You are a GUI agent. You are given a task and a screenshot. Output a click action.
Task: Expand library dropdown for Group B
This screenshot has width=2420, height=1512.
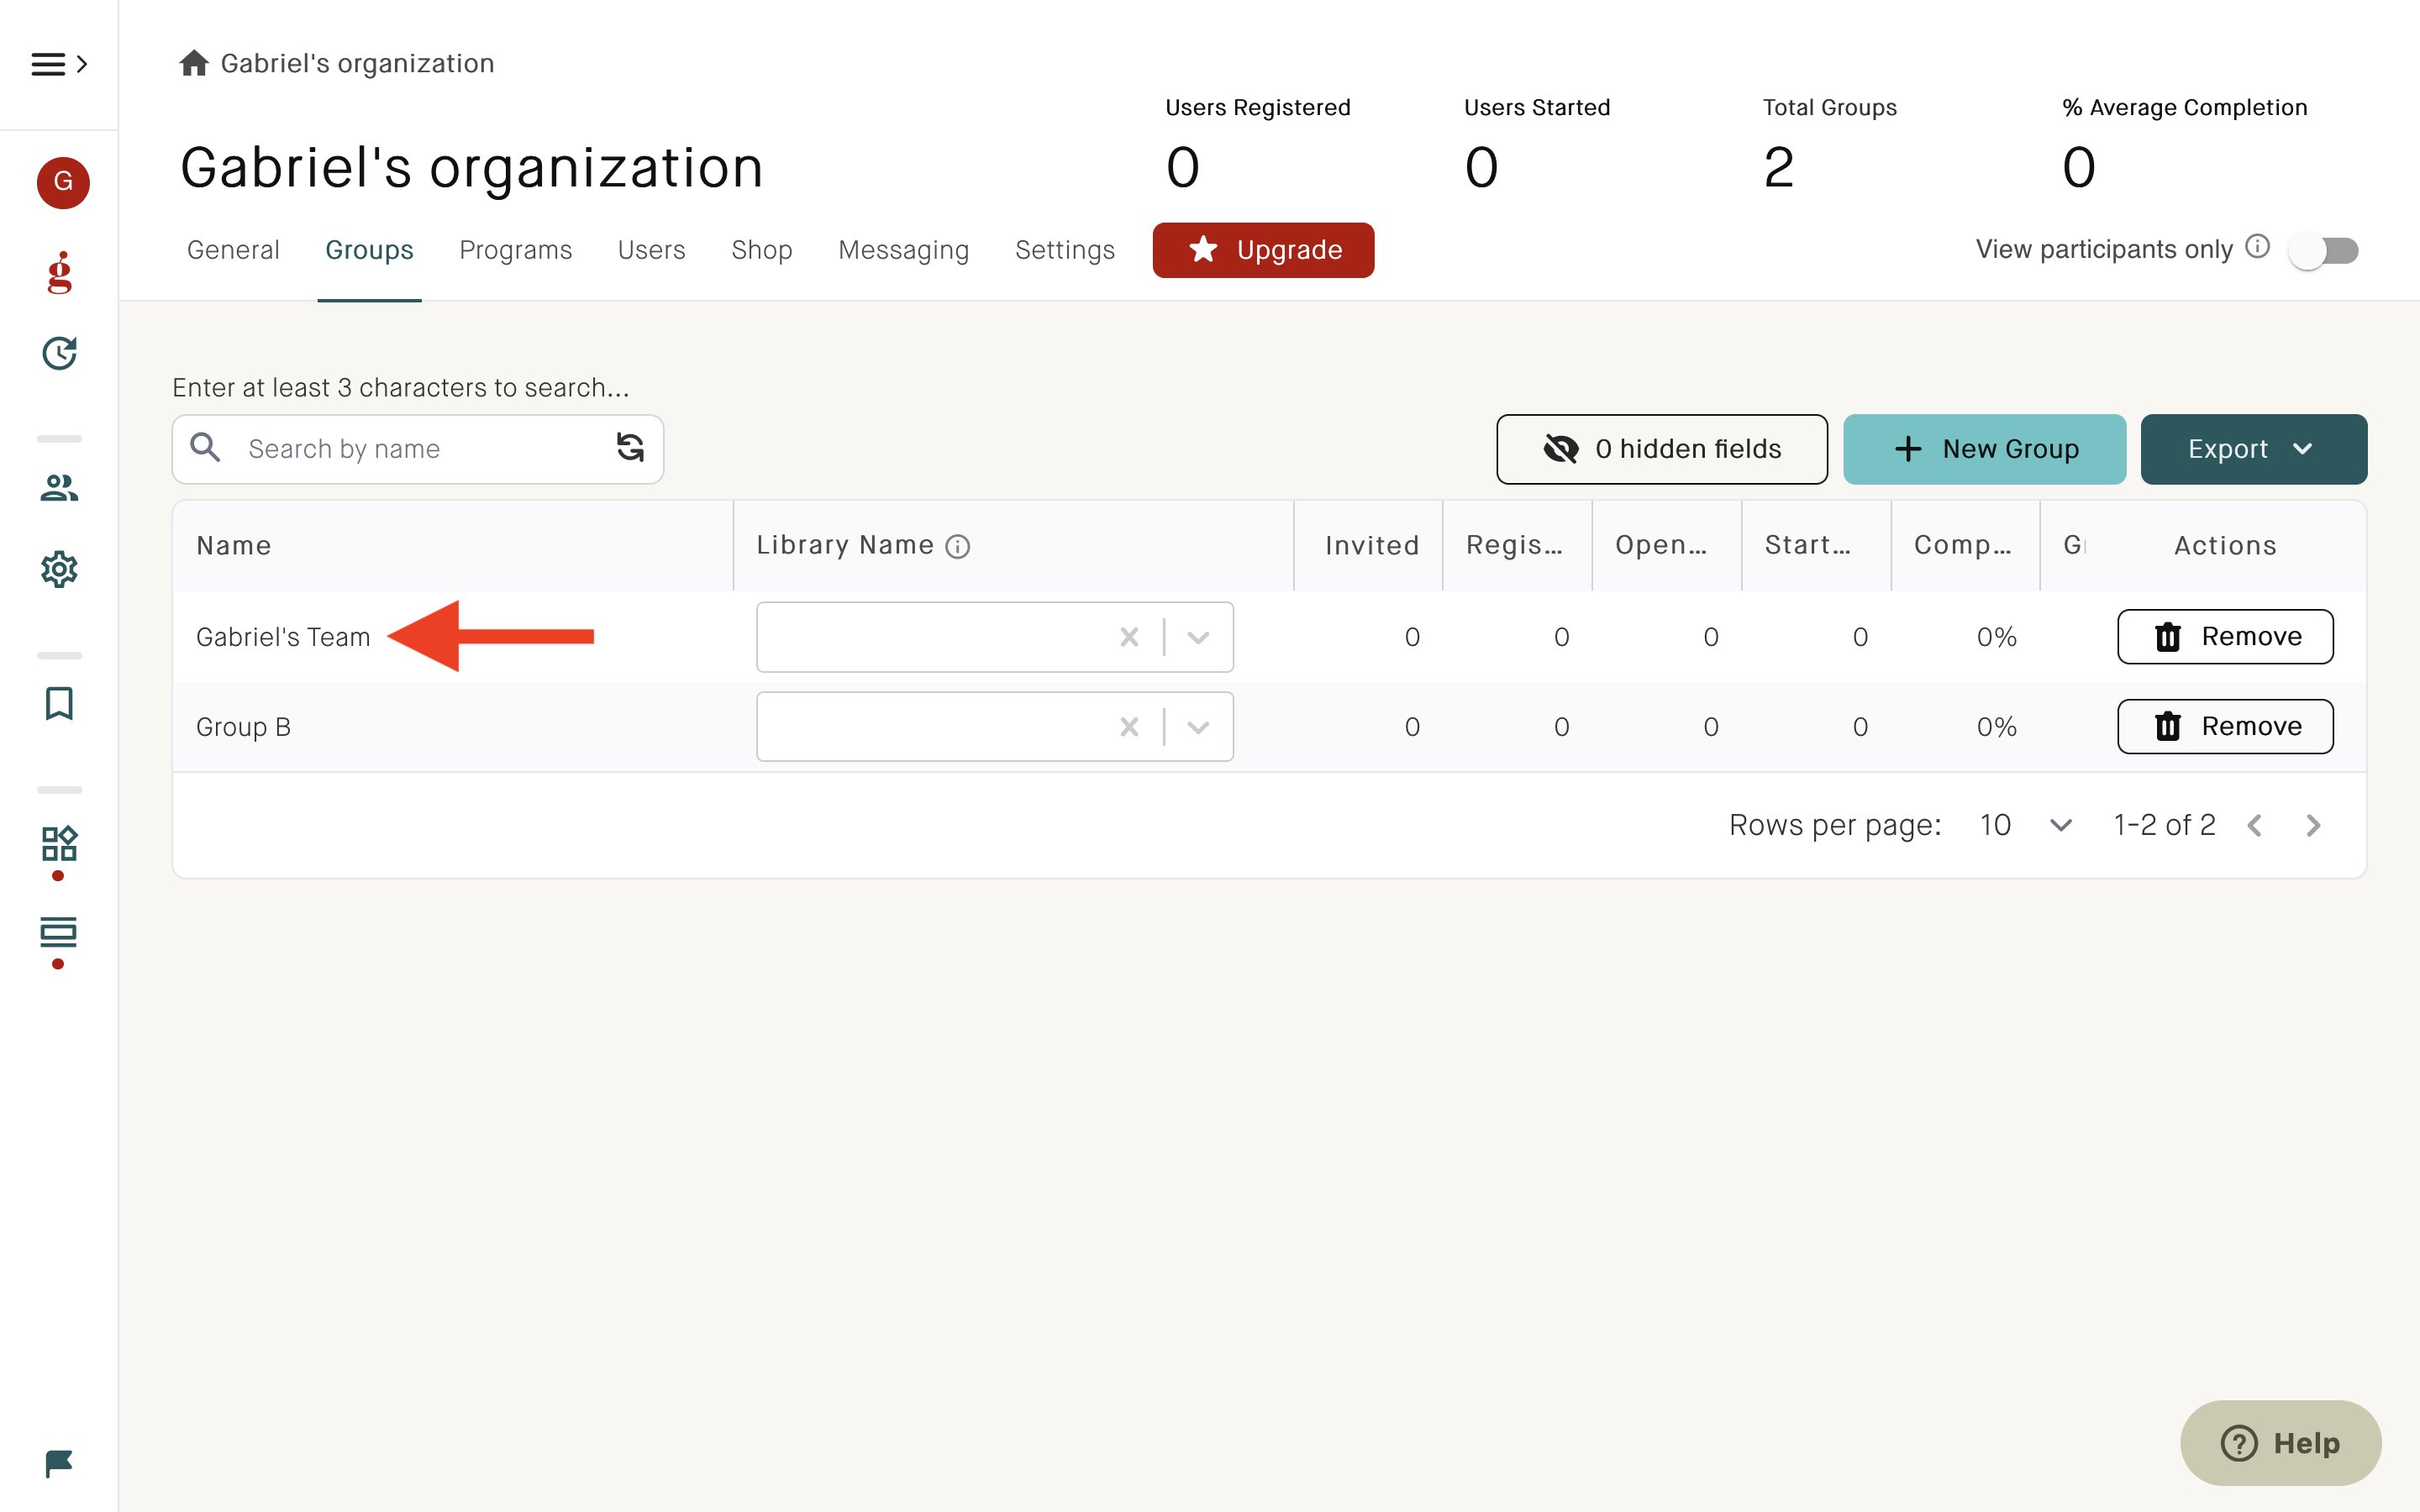(1198, 727)
